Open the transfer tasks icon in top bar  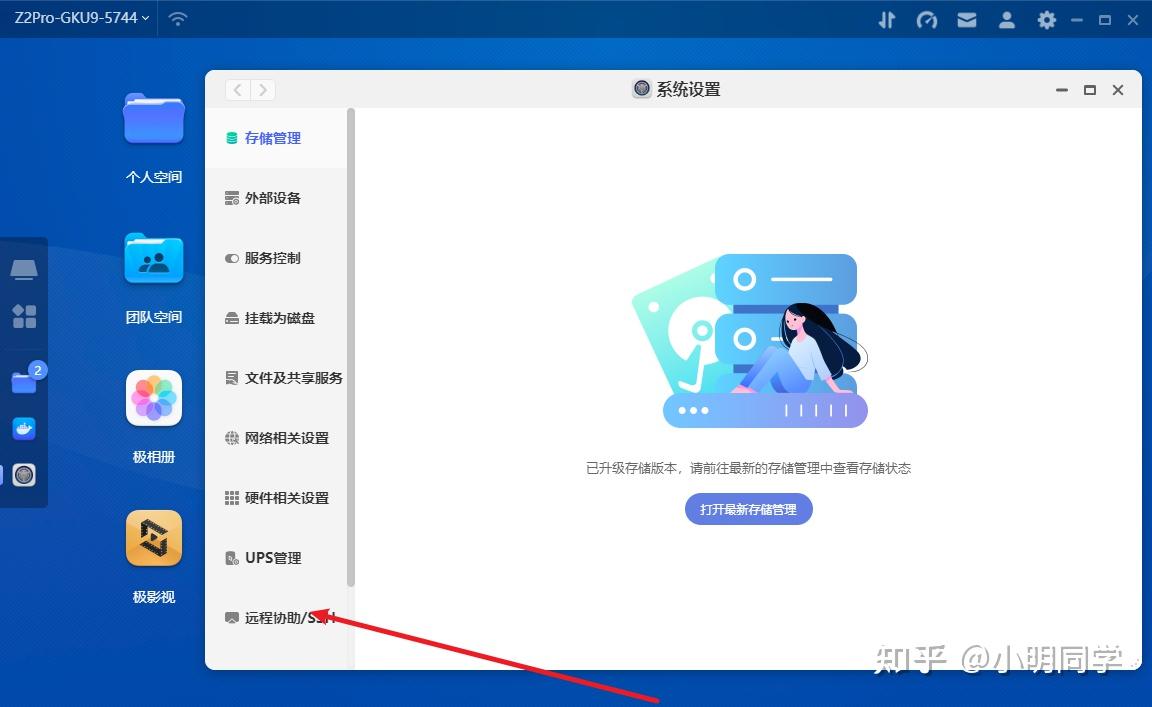coord(886,18)
